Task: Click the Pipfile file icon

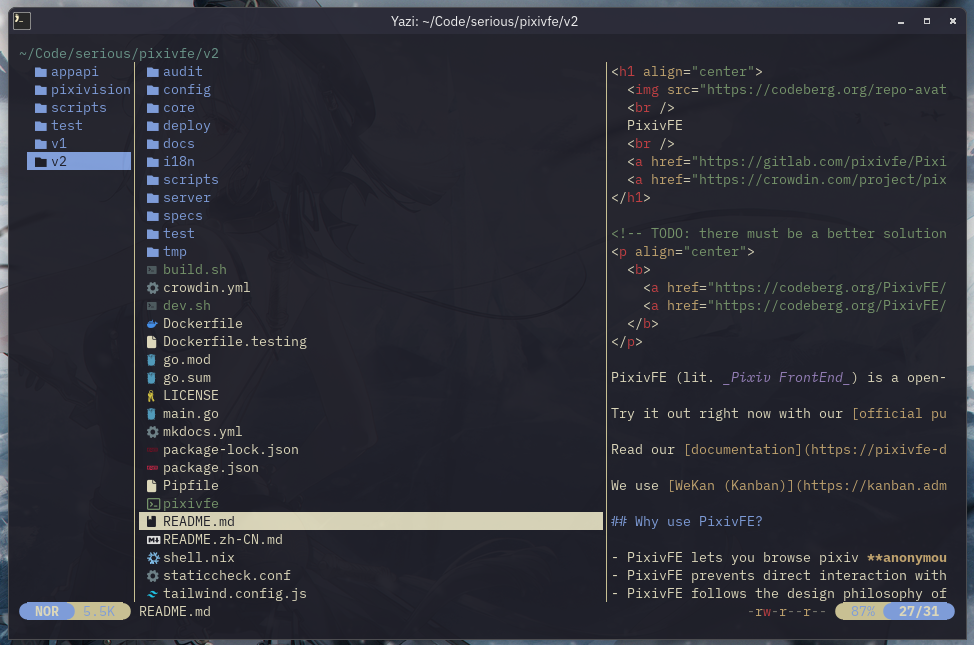Action: 152,486
